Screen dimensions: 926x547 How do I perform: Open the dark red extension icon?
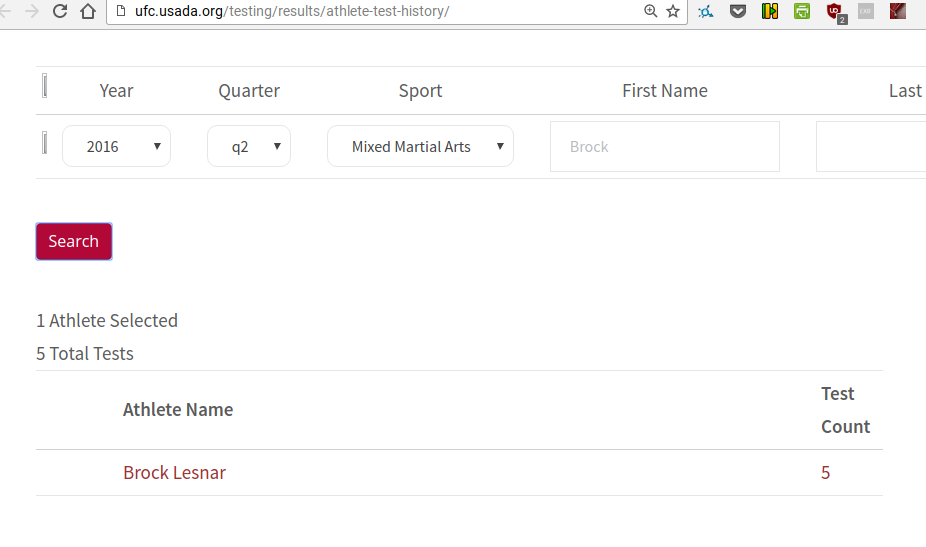(898, 11)
